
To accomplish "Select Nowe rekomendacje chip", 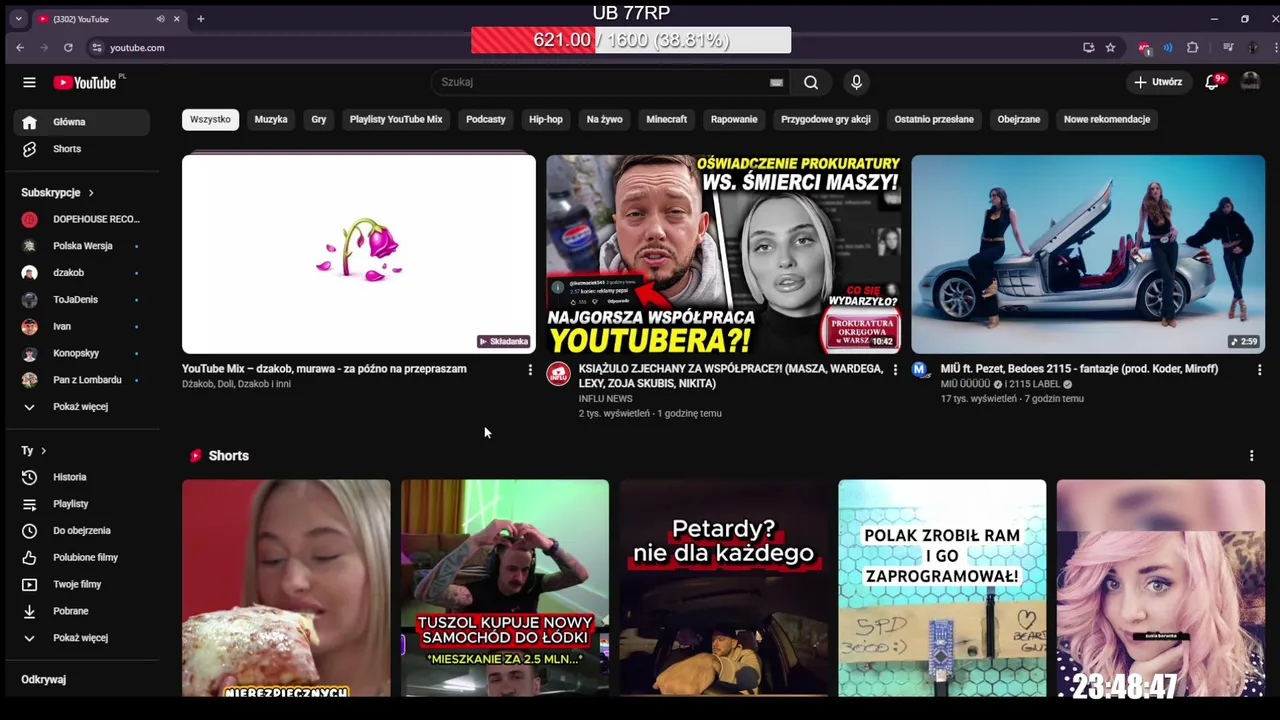I will tap(1107, 119).
